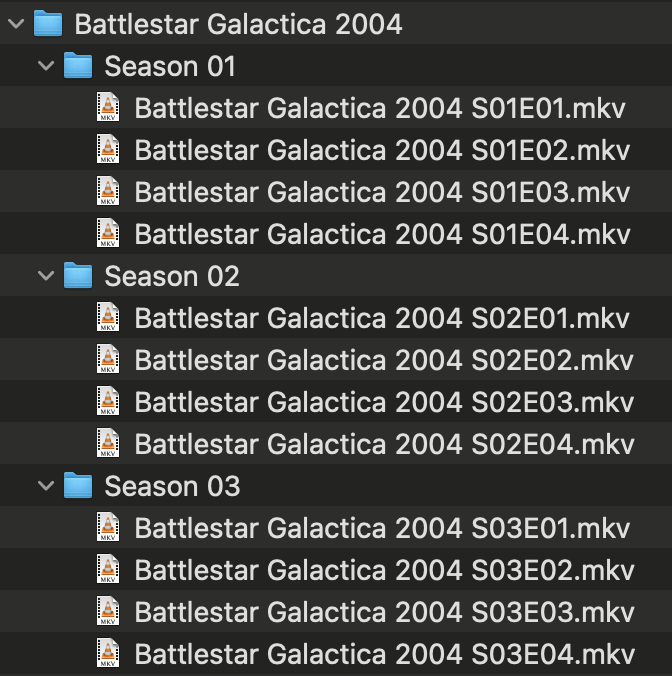
Task: Click the MKV icon of S03E02.mkv
Action: [108, 569]
